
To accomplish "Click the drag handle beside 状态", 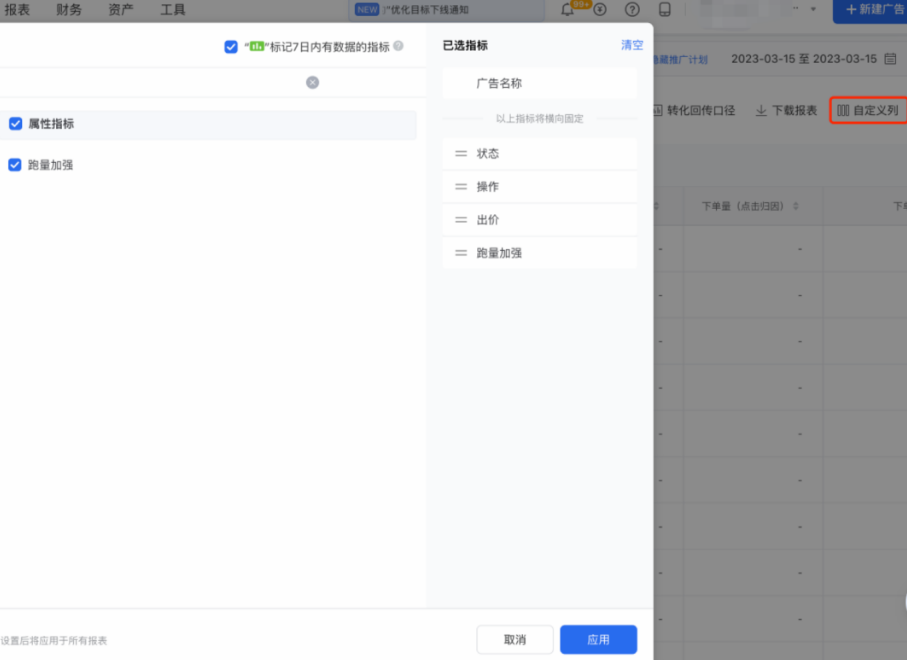I will click(461, 154).
